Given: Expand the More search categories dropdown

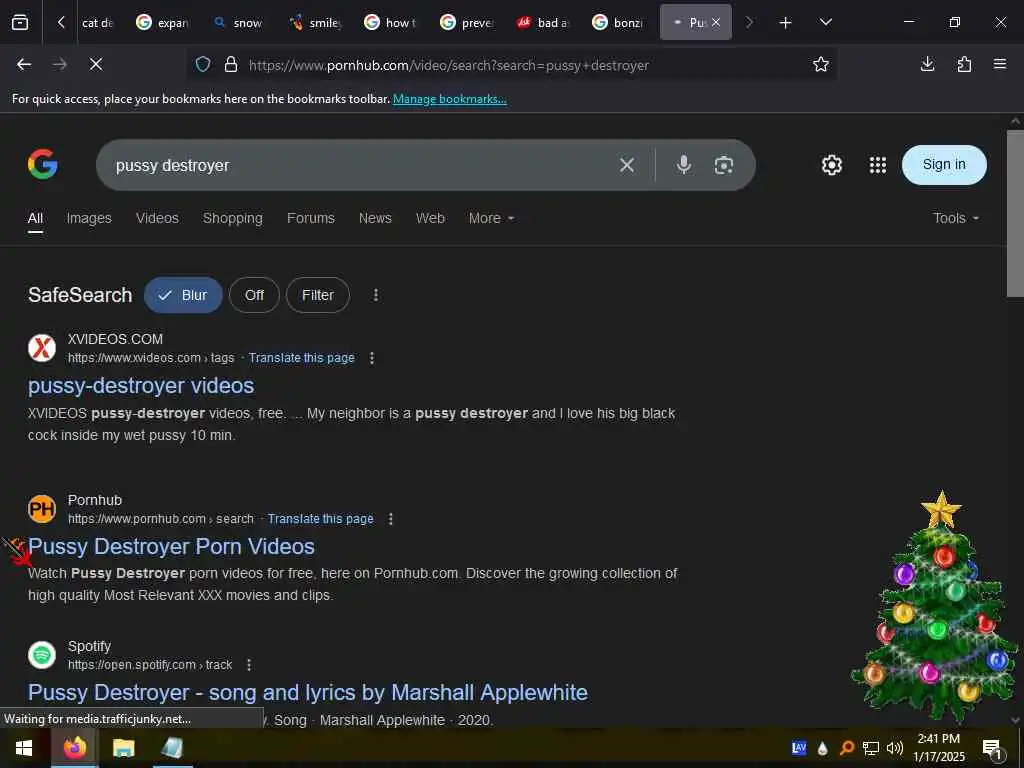Looking at the screenshot, I should point(491,218).
